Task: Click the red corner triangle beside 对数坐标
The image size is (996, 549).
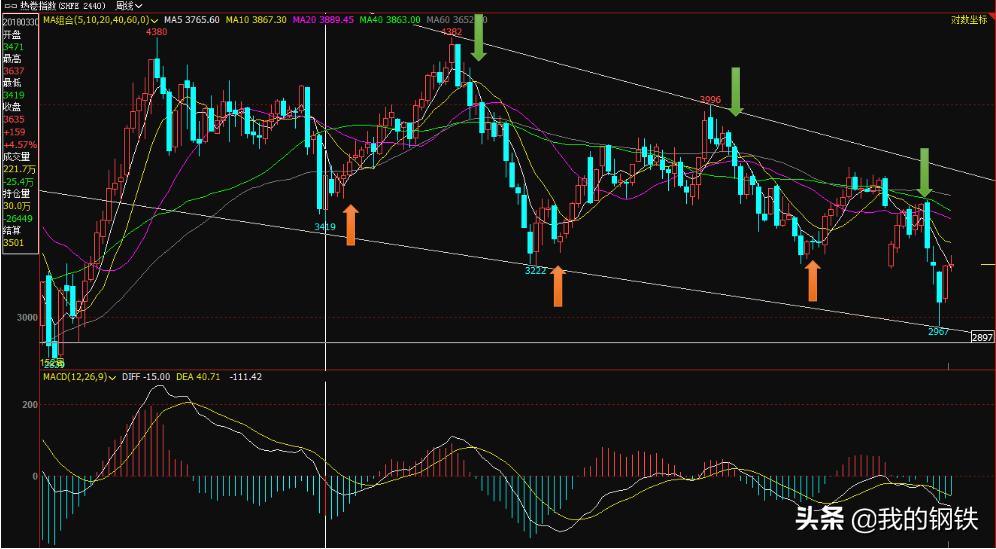Action: click(x=990, y=17)
